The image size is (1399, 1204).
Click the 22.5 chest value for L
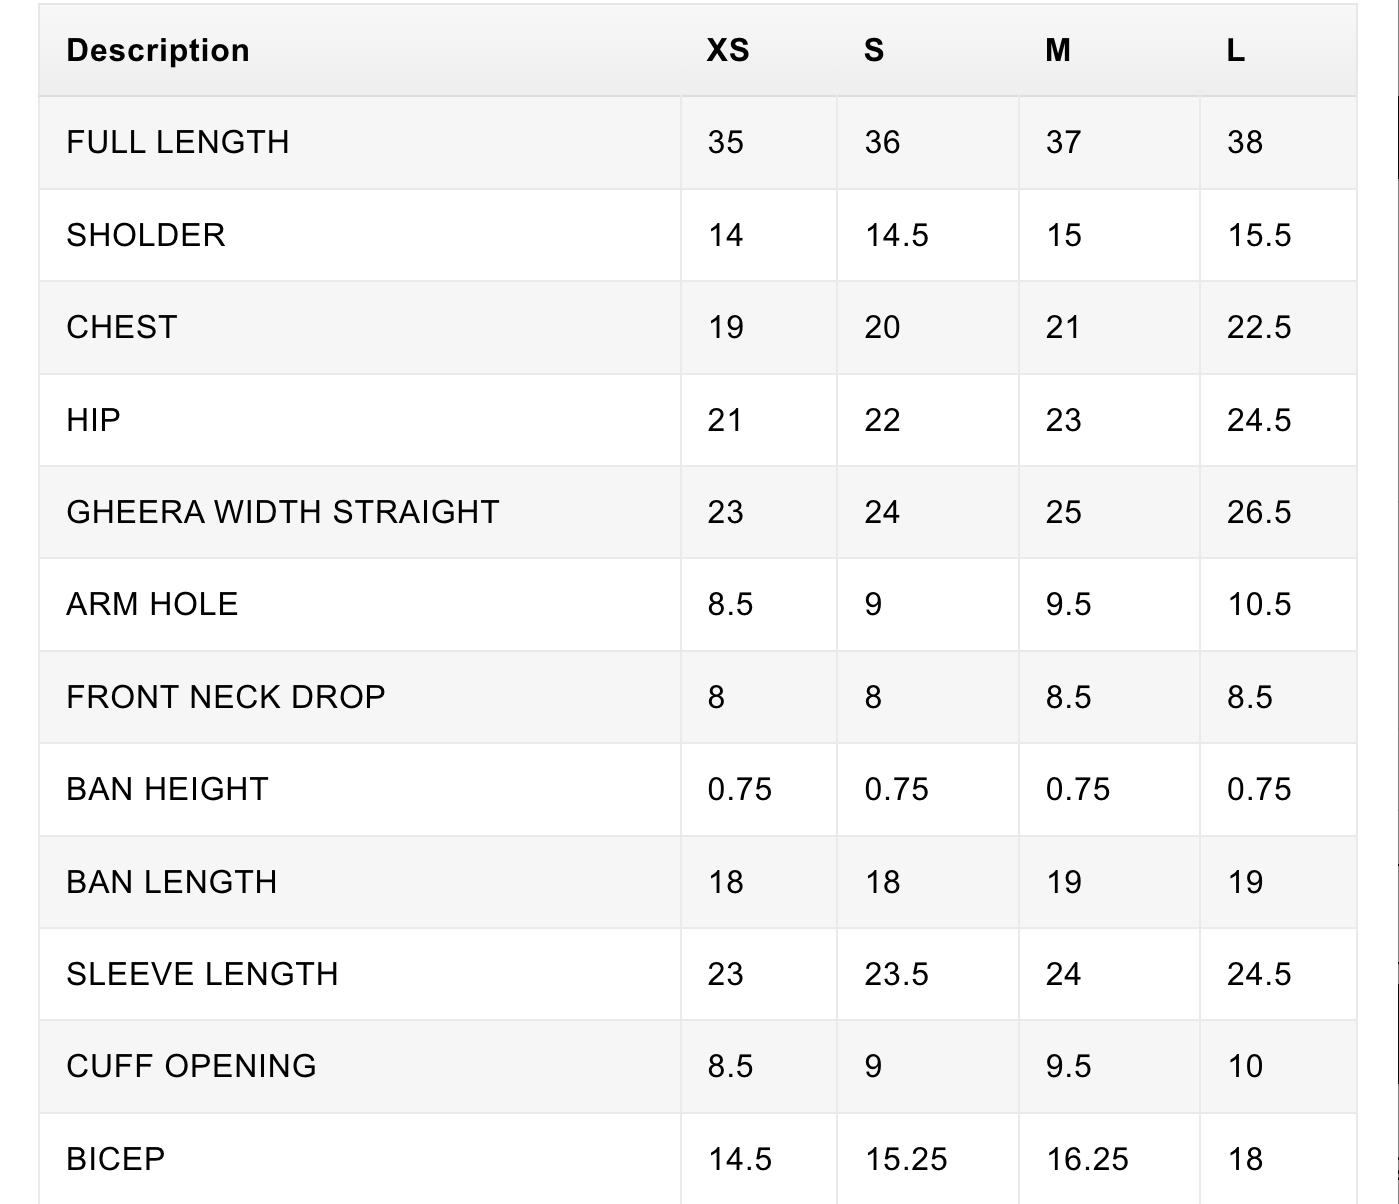point(1259,327)
